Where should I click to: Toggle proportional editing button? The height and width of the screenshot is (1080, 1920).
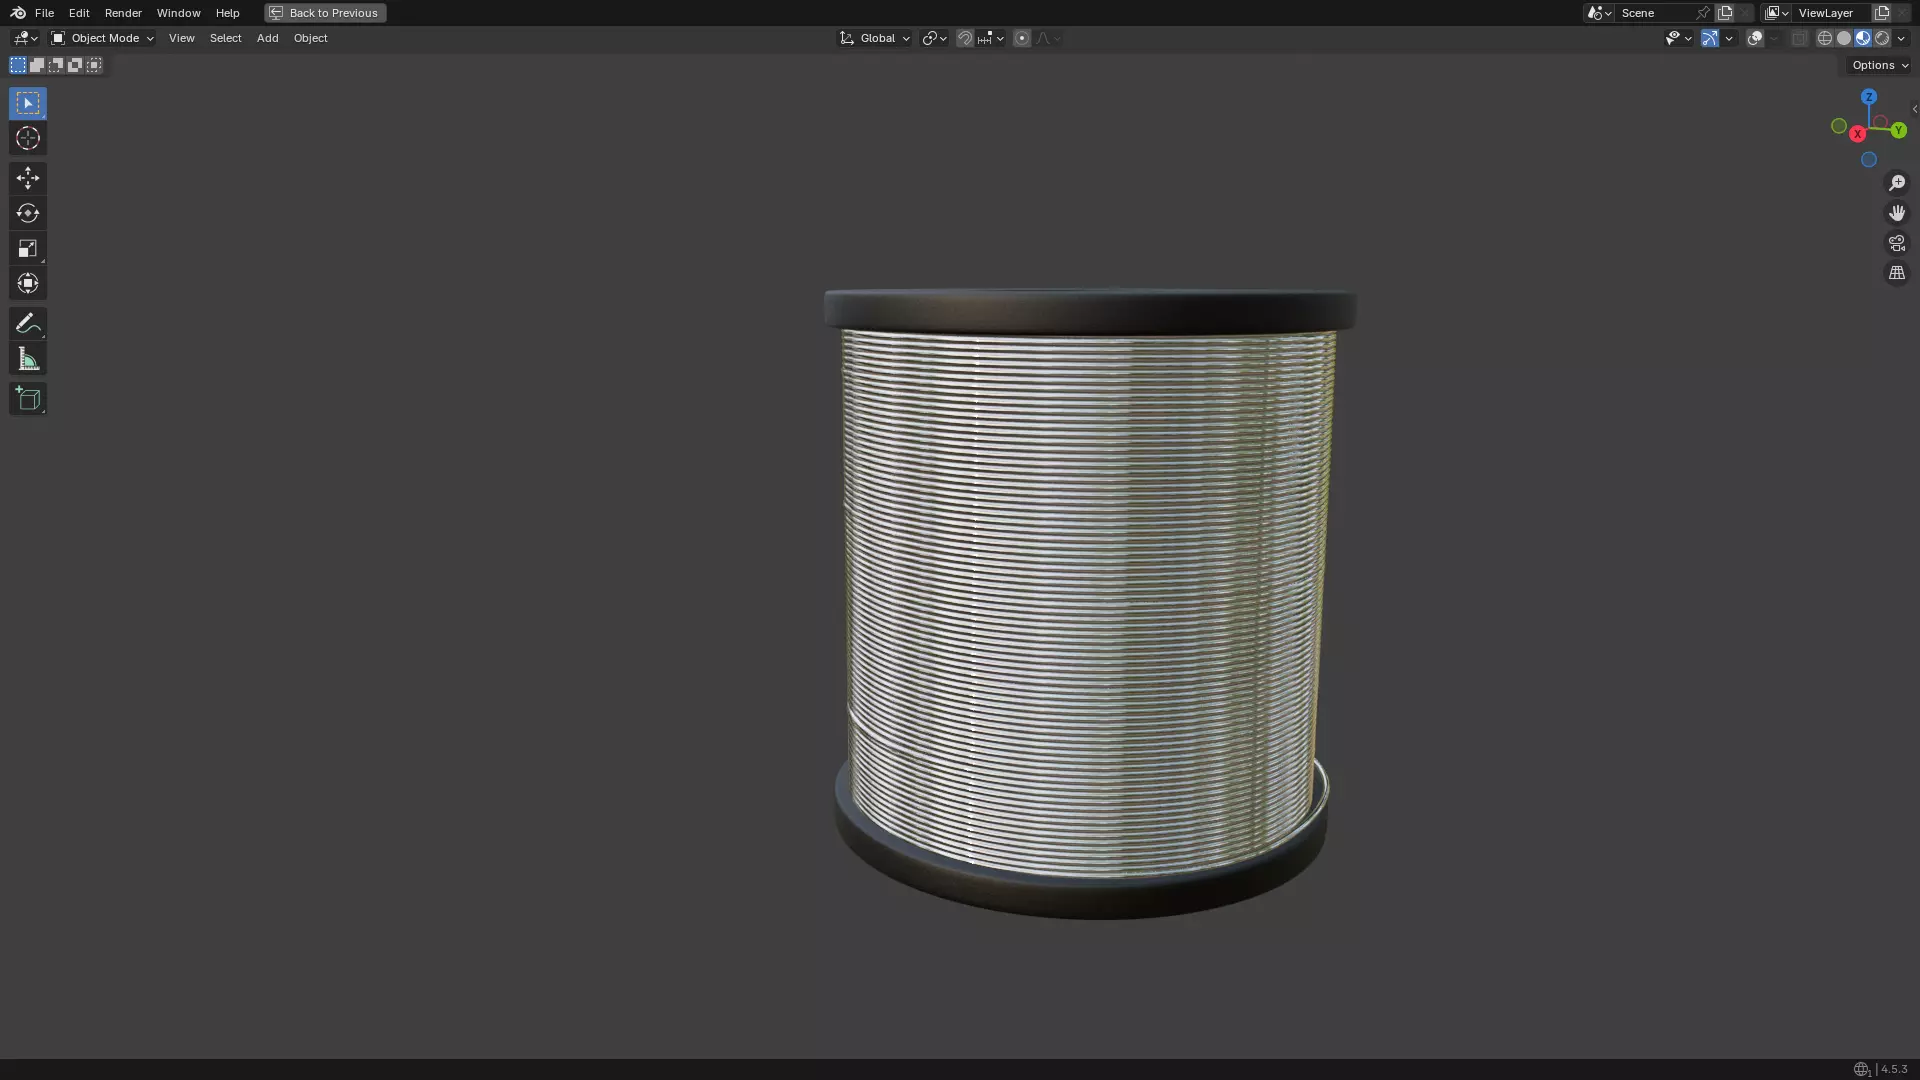[1022, 38]
